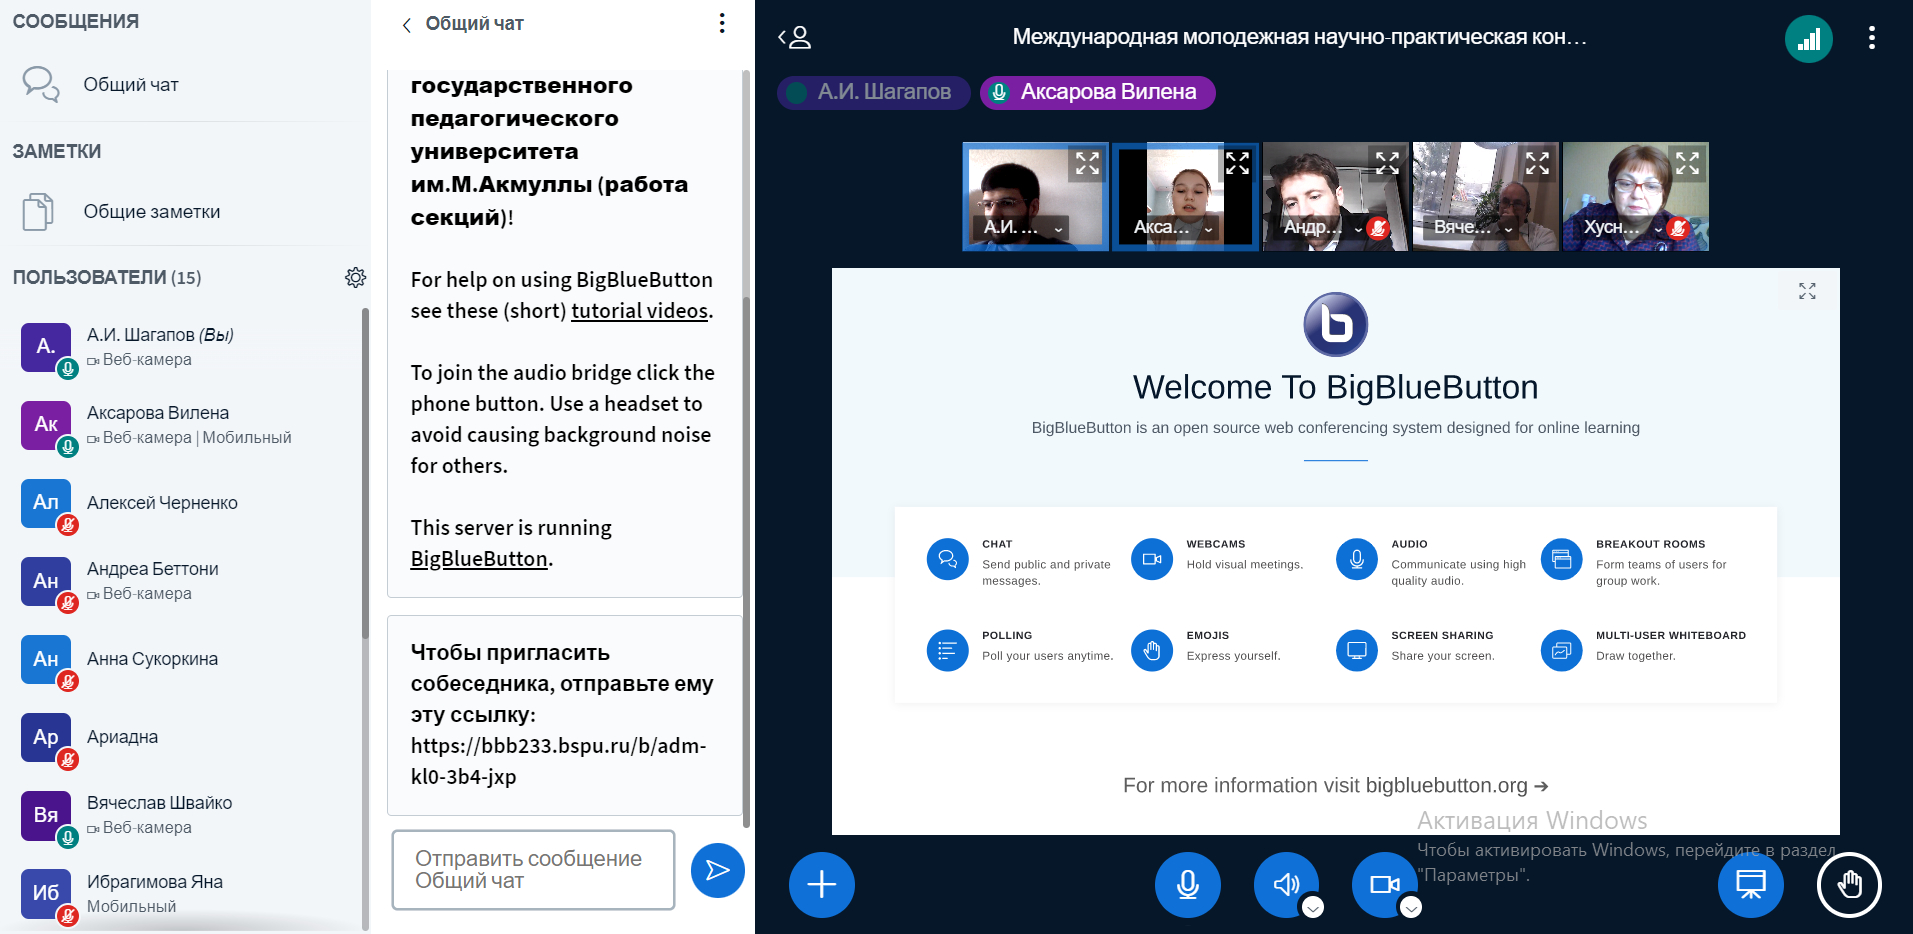Expand the webcam options dropdown arrow
Image resolution: width=1913 pixels, height=934 pixels.
[1411, 907]
